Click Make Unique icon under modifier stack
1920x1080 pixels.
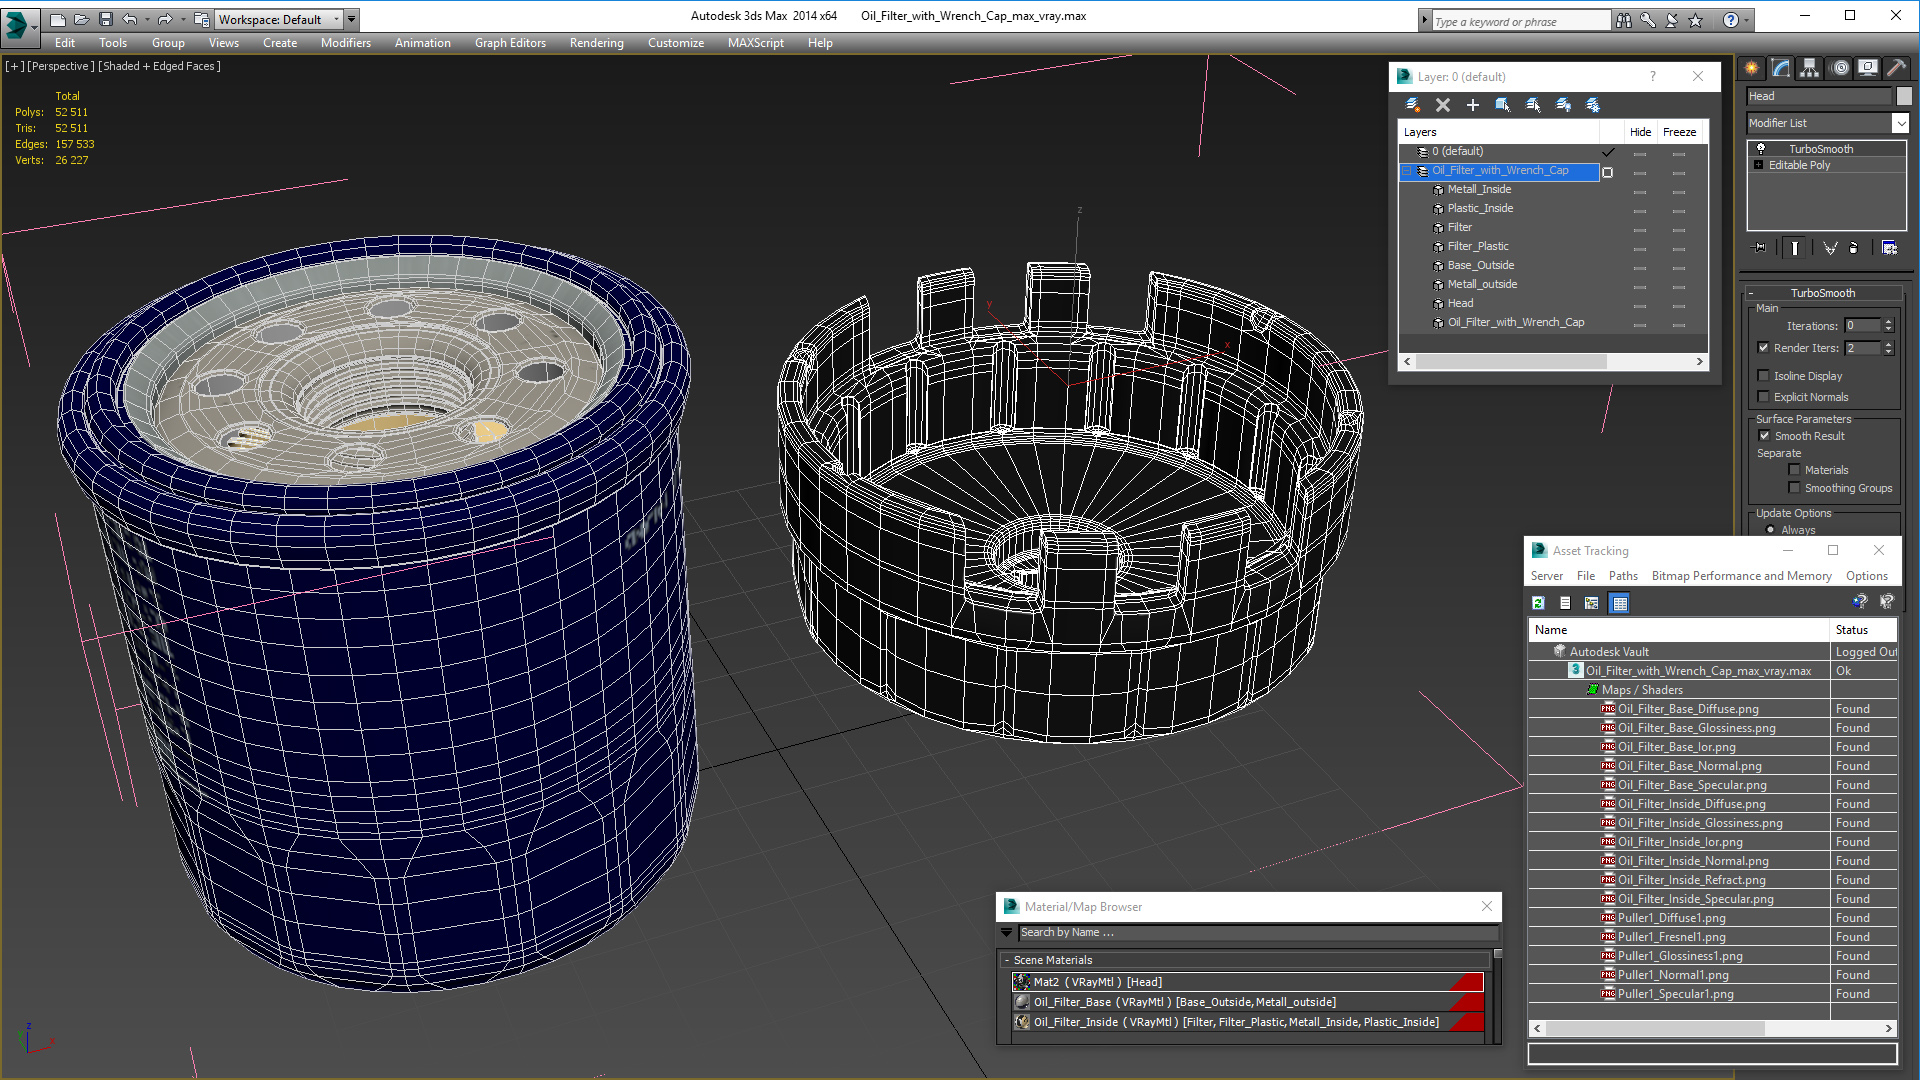pyautogui.click(x=1830, y=248)
